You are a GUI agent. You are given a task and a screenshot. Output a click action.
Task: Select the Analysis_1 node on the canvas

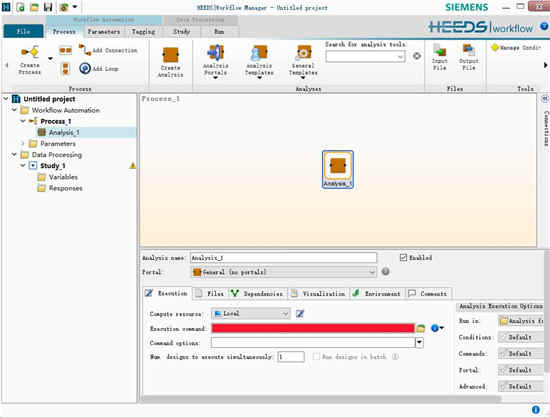(x=338, y=170)
